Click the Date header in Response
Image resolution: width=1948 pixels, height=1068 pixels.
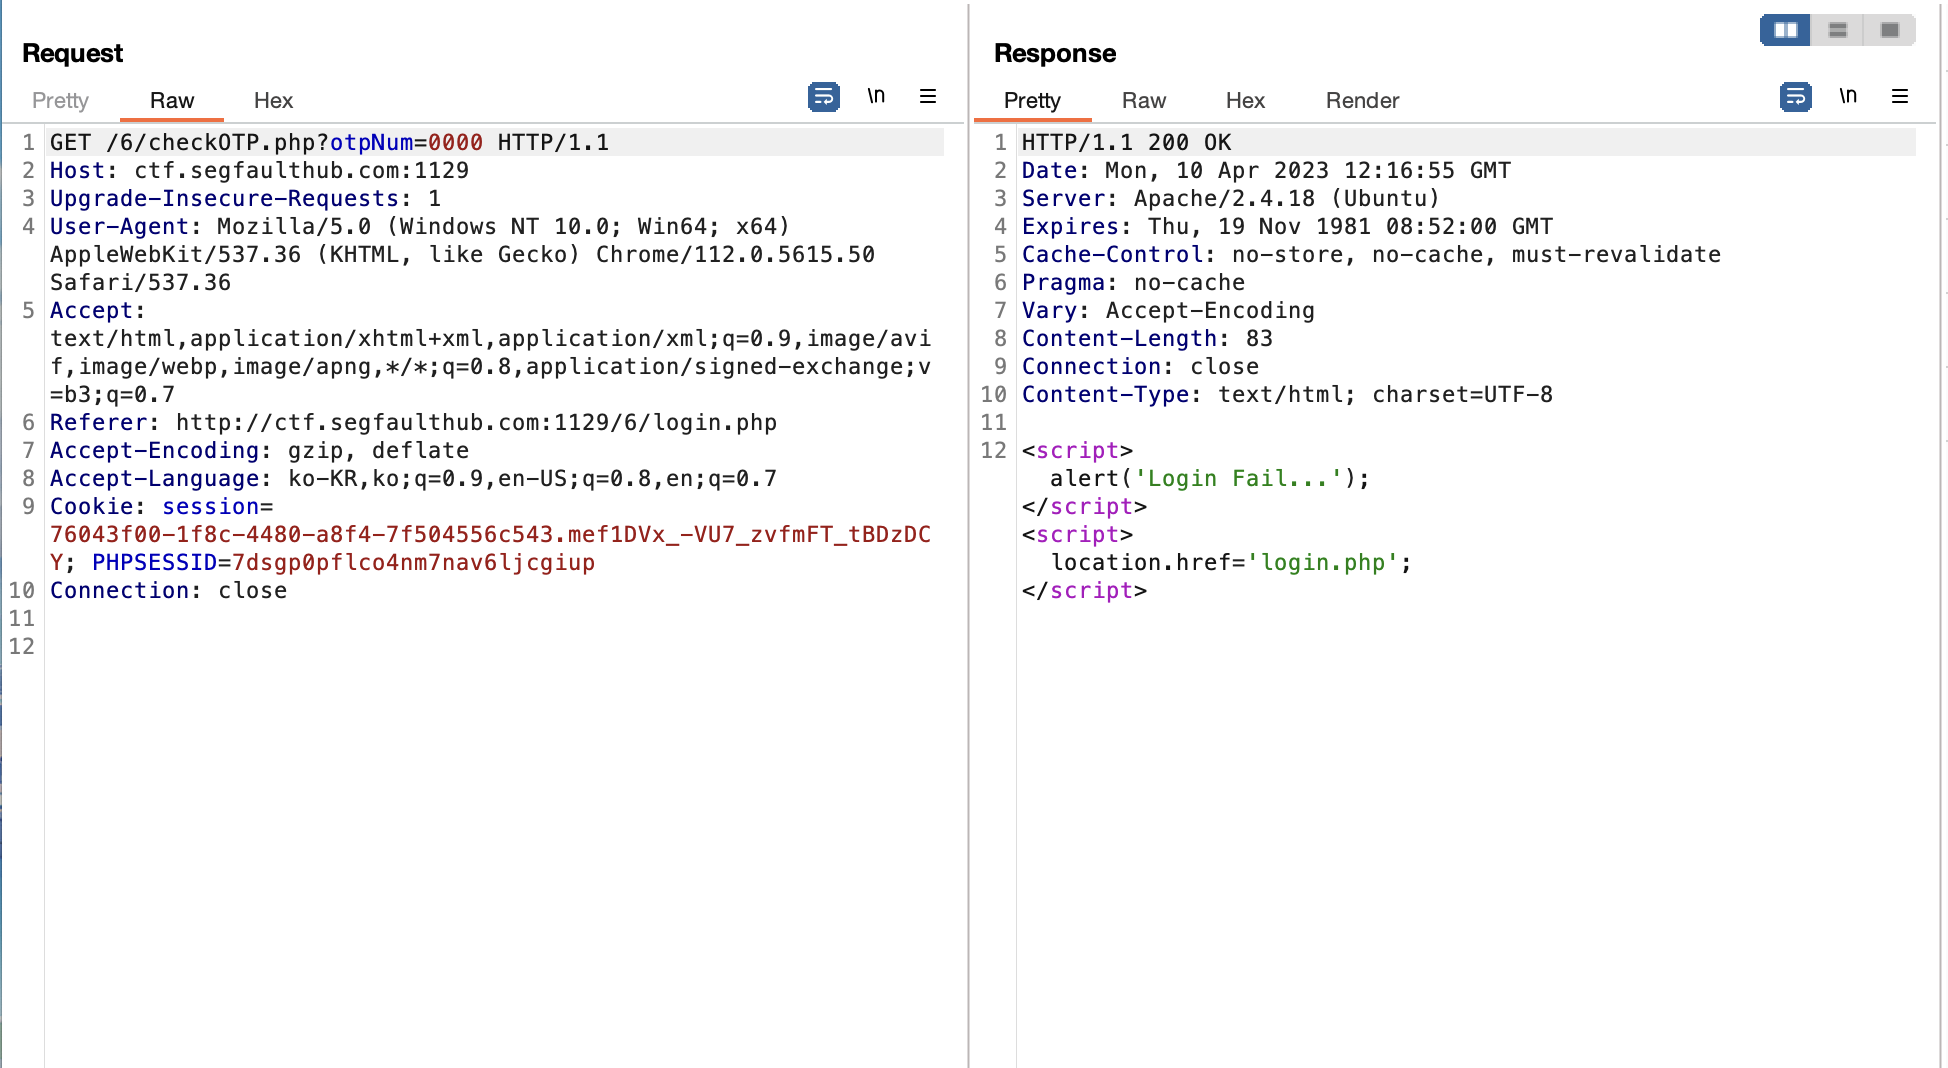point(1266,170)
